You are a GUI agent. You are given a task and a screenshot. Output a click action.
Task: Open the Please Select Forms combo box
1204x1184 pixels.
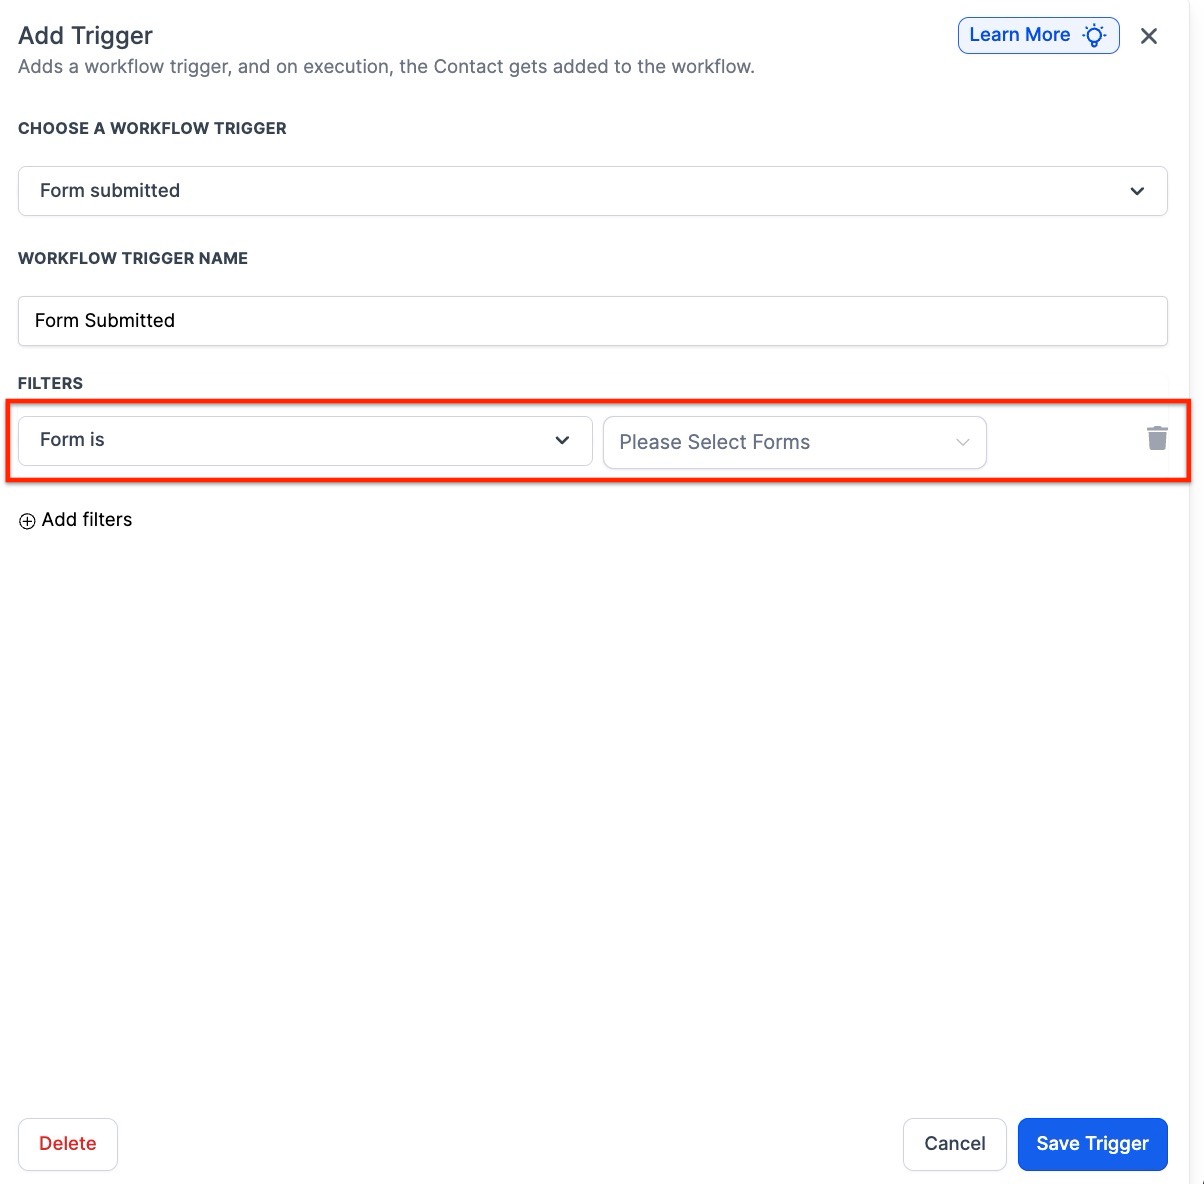coord(794,442)
